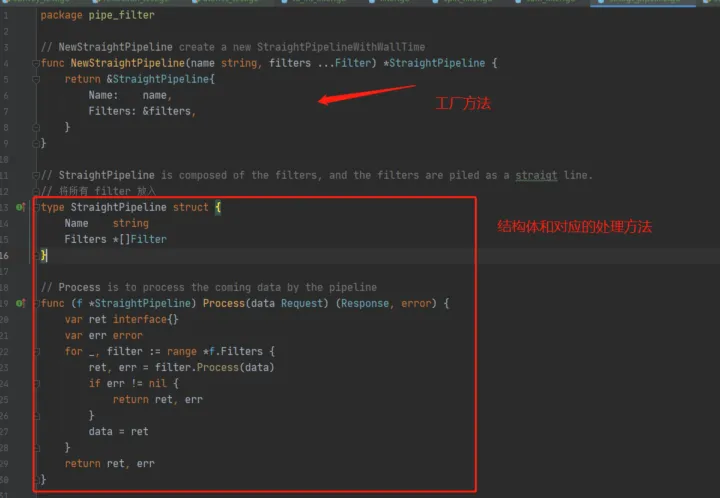Click StraightPipelineWithWallTime in the top comment

[x=341, y=47]
